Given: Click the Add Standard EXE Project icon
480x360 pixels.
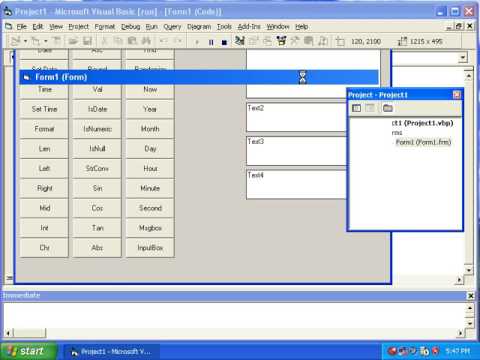Looking at the screenshot, I should click(16, 41).
